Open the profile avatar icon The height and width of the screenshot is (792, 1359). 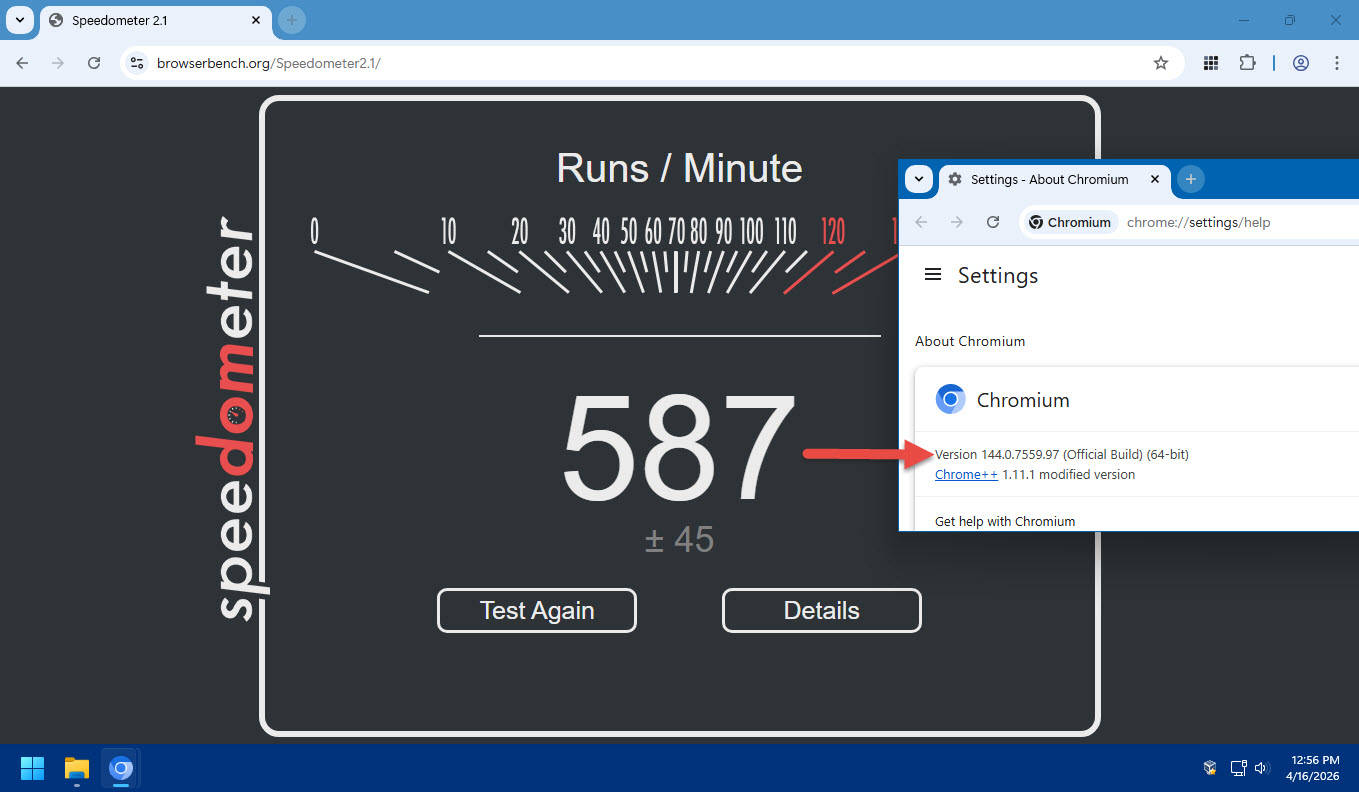[x=1300, y=63]
